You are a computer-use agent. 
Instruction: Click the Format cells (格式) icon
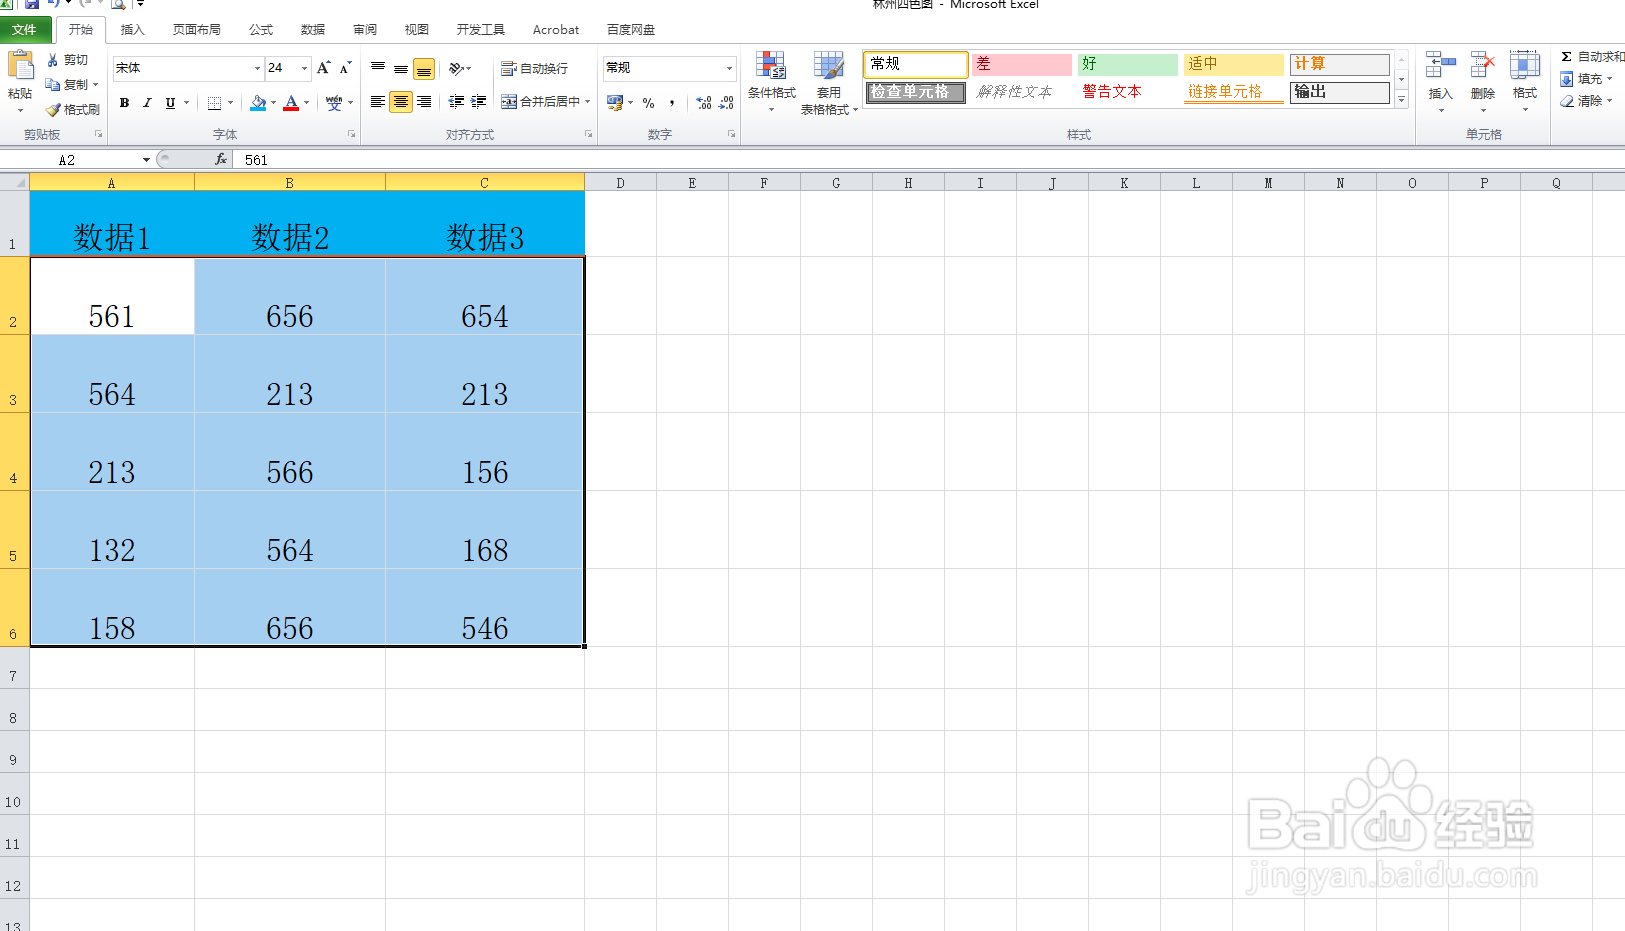[x=1525, y=66]
